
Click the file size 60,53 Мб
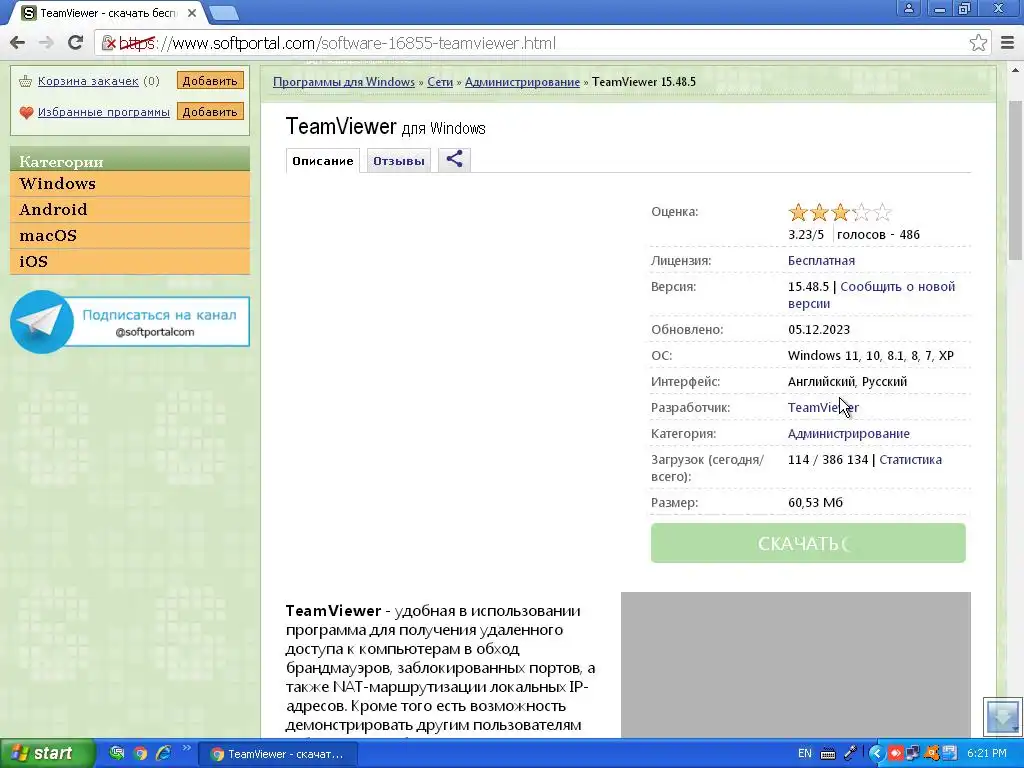pos(815,503)
